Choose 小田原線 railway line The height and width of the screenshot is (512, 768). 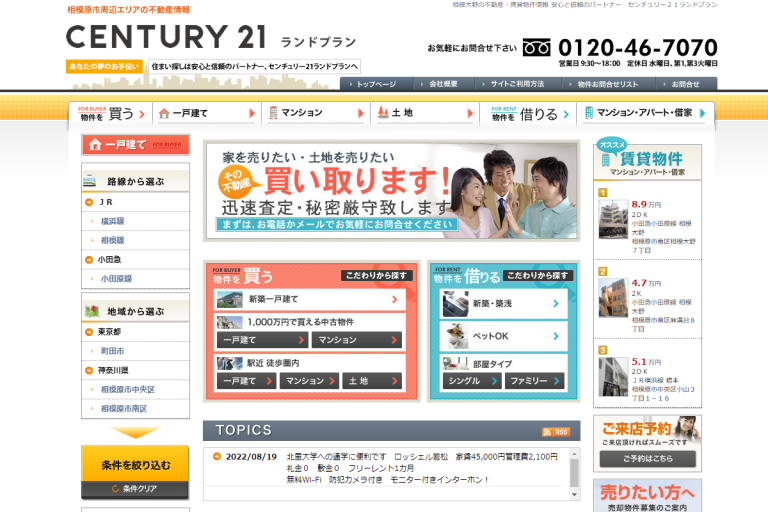click(116, 278)
